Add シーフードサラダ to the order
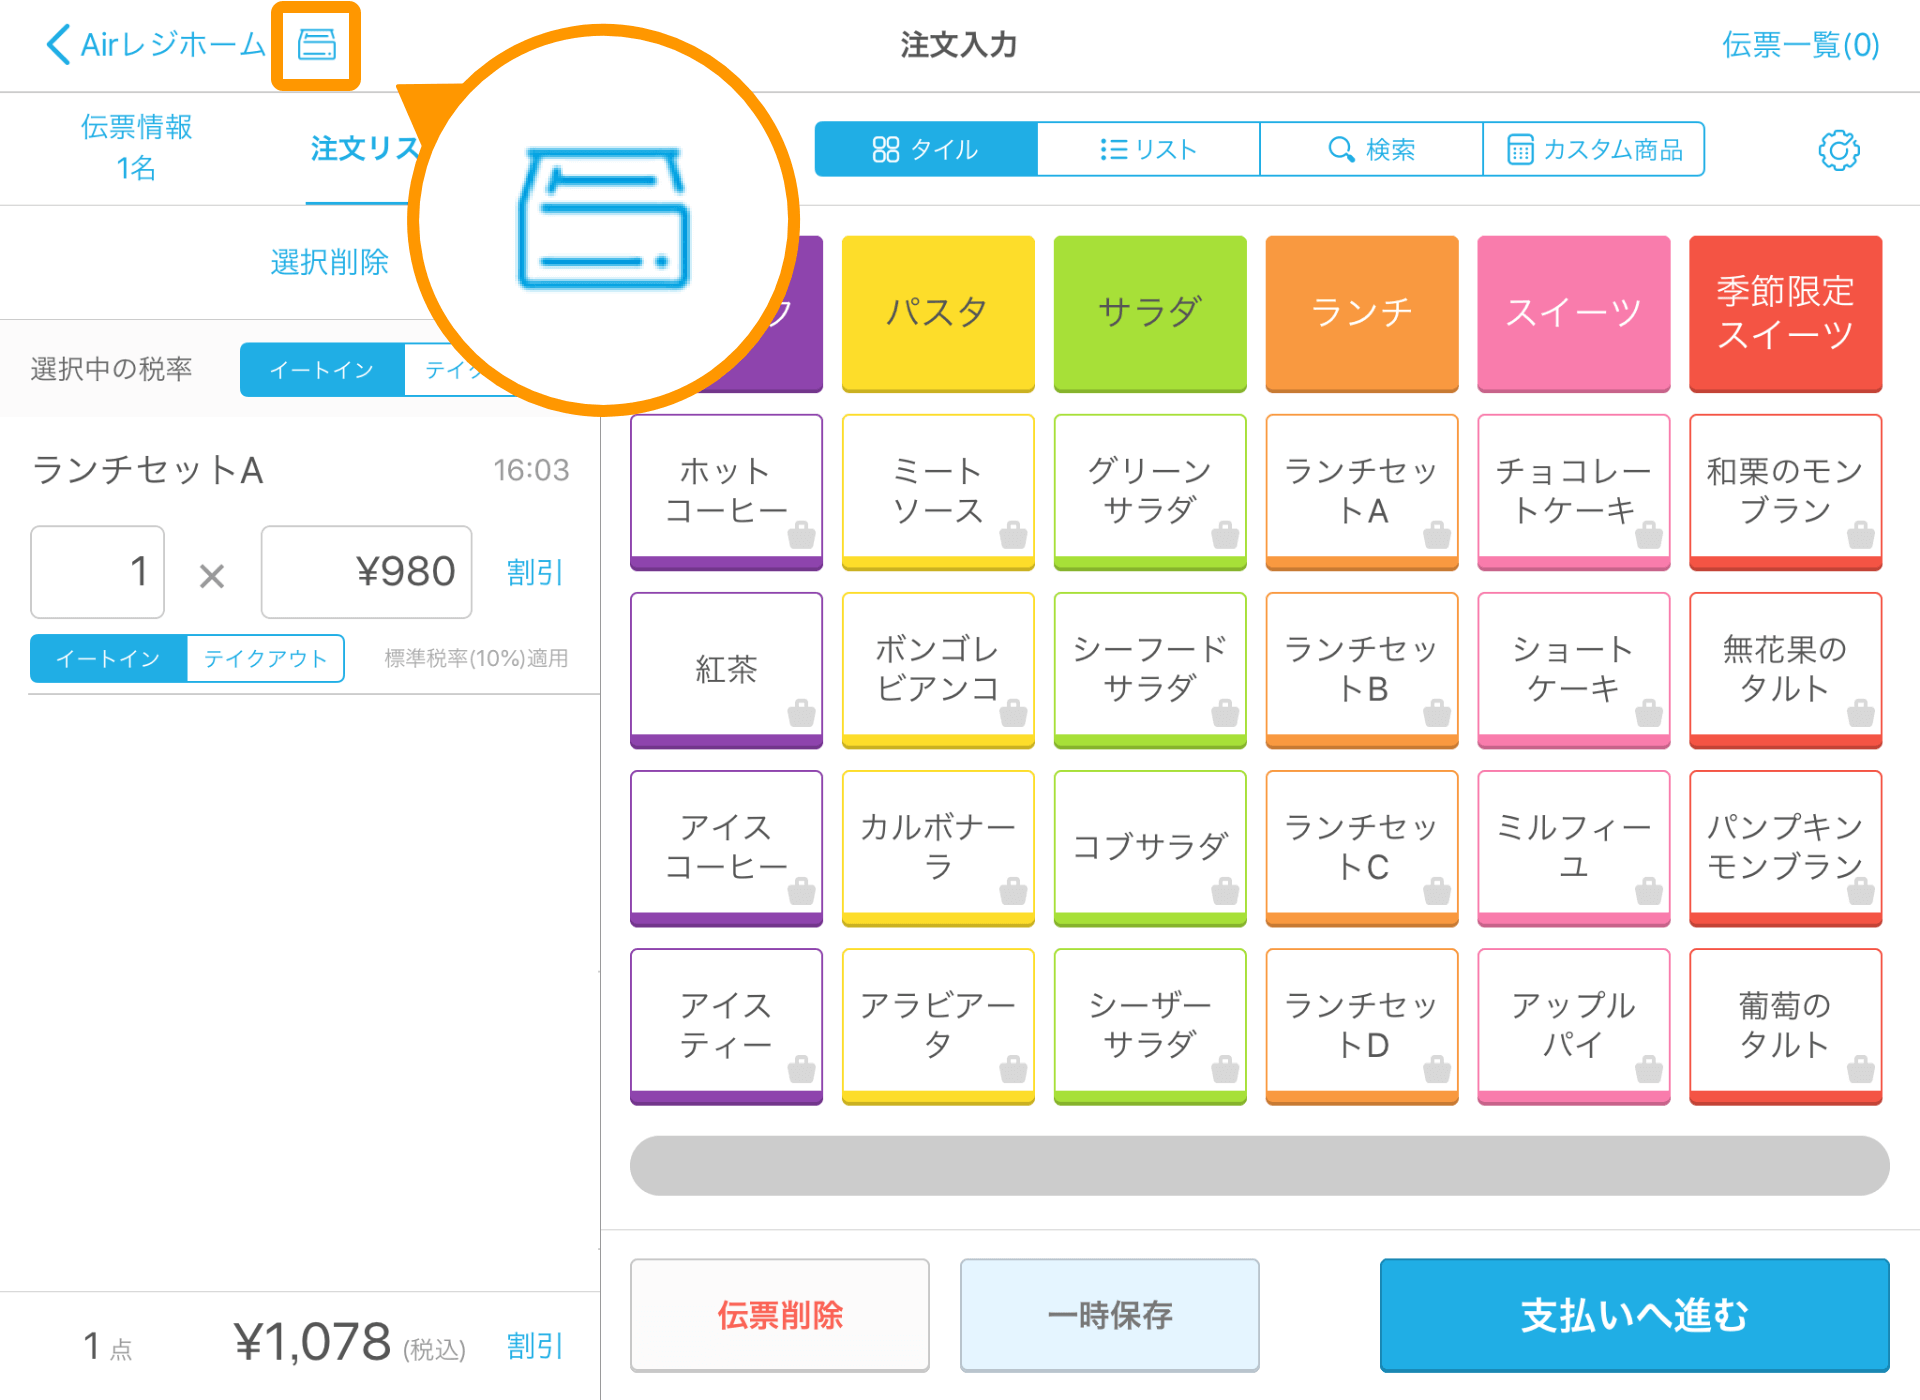Image resolution: width=1920 pixels, height=1400 pixels. (x=1150, y=669)
